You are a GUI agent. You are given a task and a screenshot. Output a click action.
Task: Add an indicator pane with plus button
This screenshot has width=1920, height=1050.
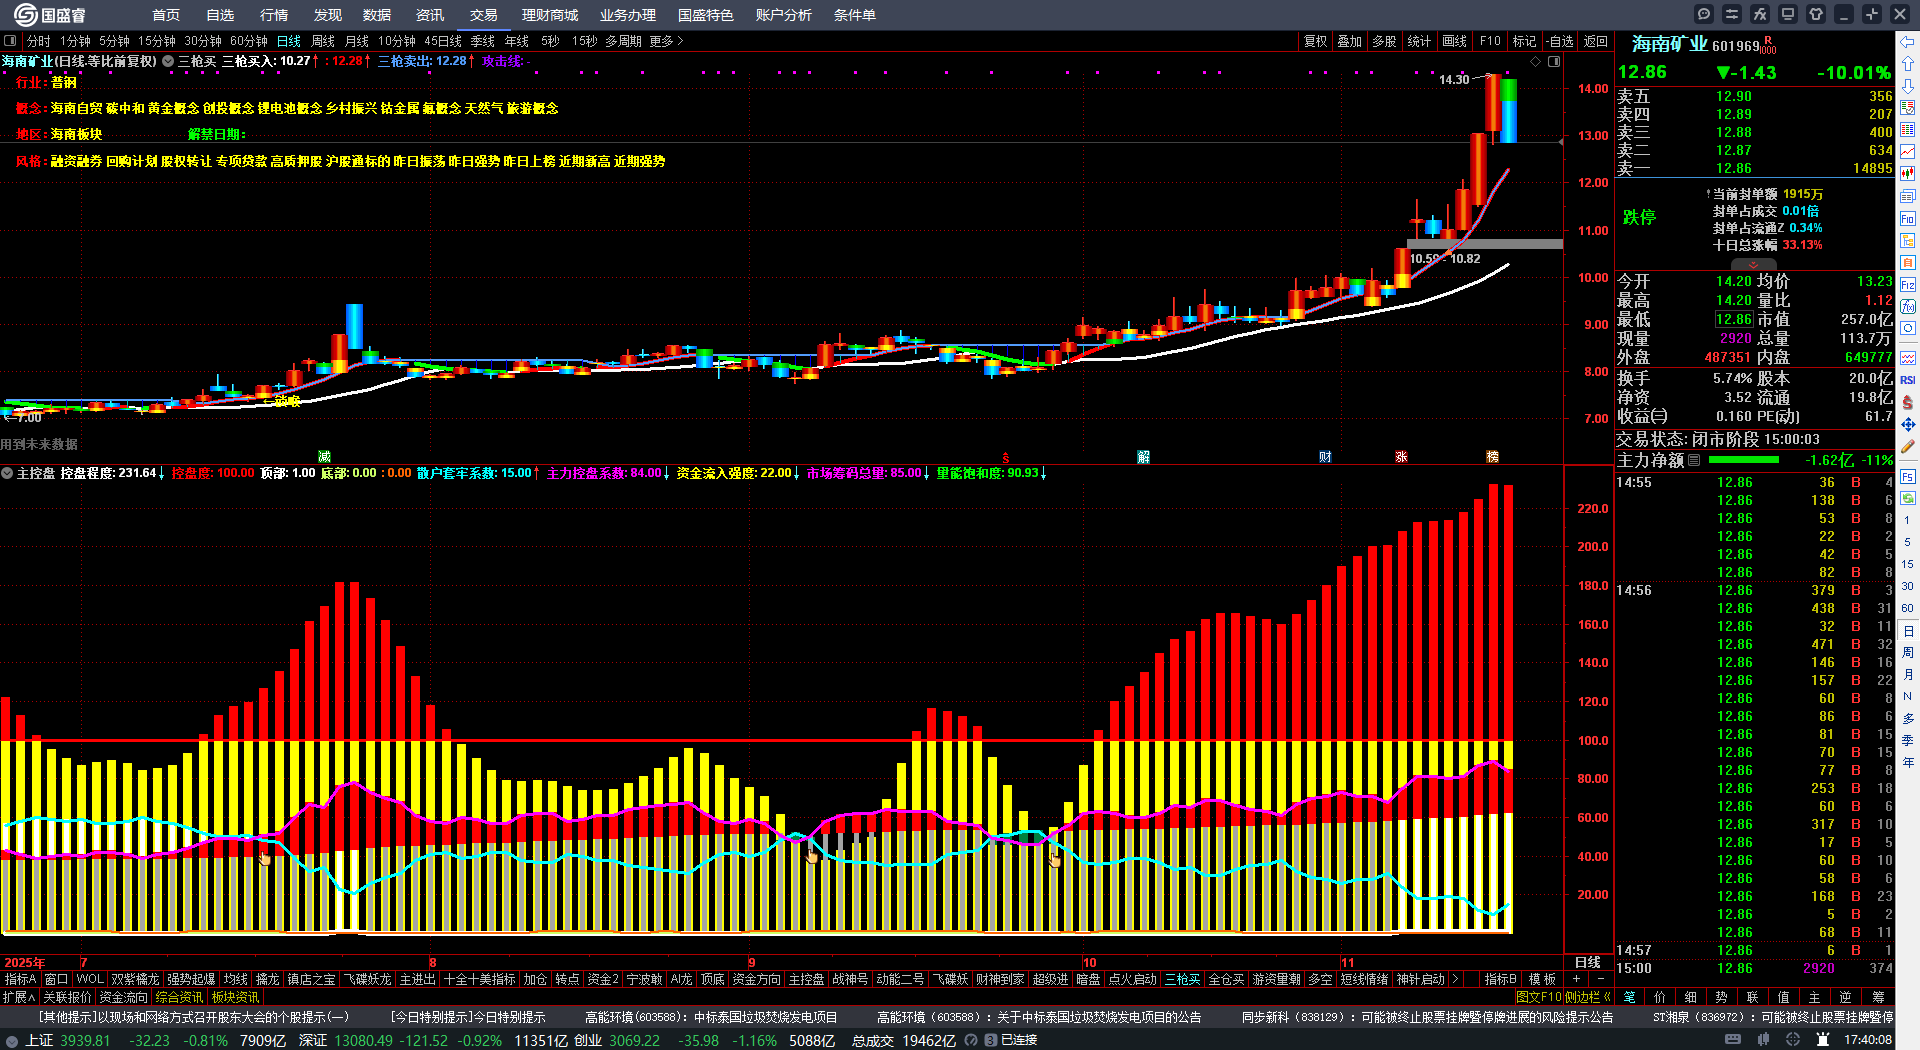click(1577, 979)
